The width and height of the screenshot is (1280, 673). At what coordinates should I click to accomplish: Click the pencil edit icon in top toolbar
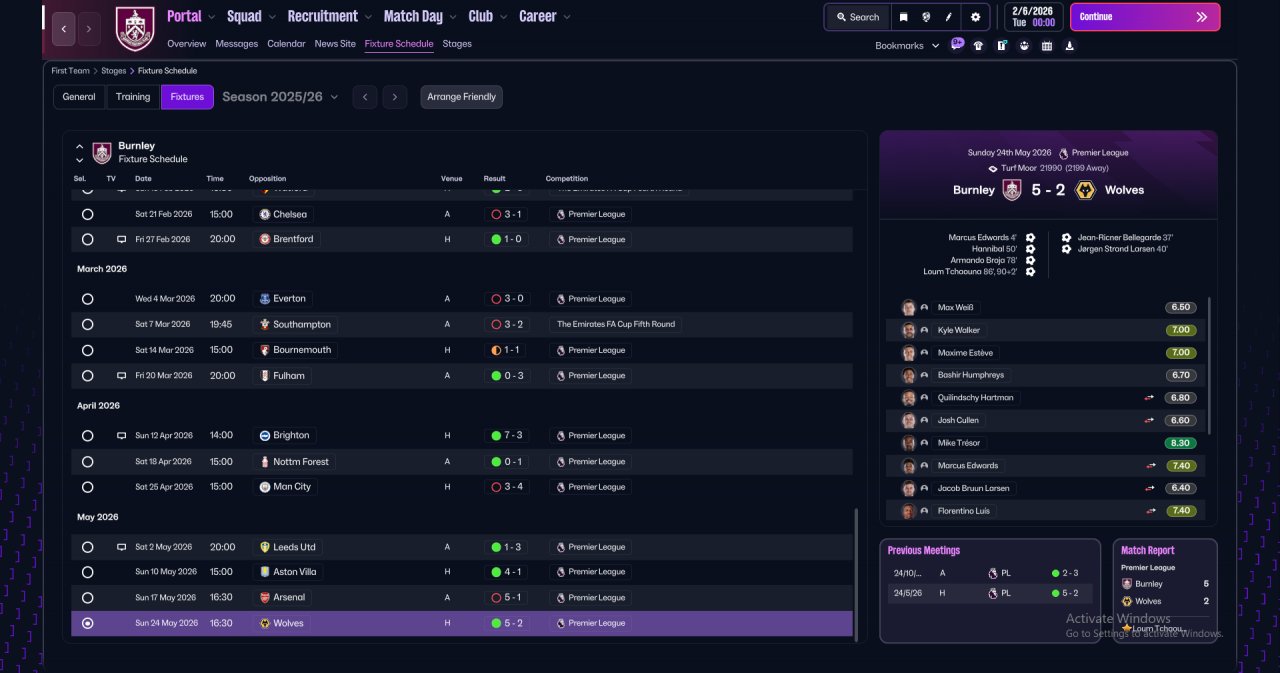(948, 17)
